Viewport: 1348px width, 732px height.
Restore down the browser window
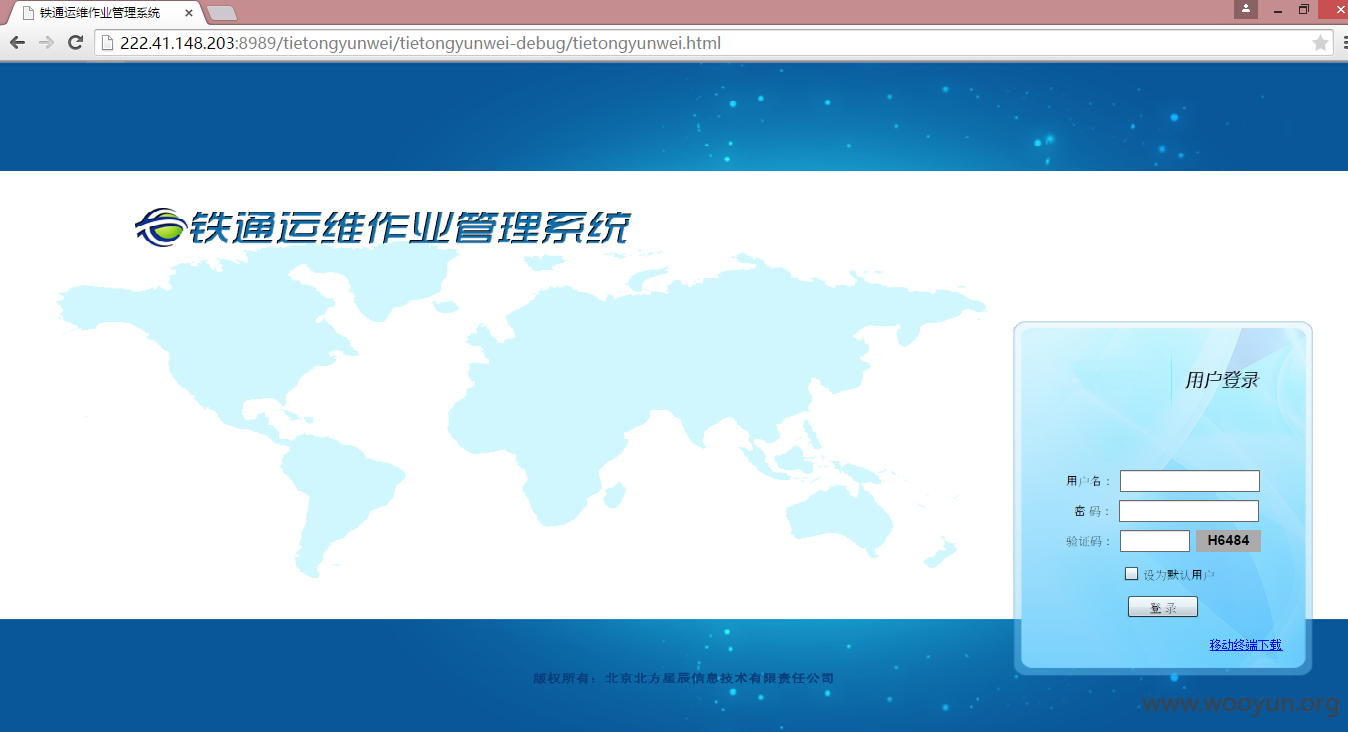(1304, 9)
